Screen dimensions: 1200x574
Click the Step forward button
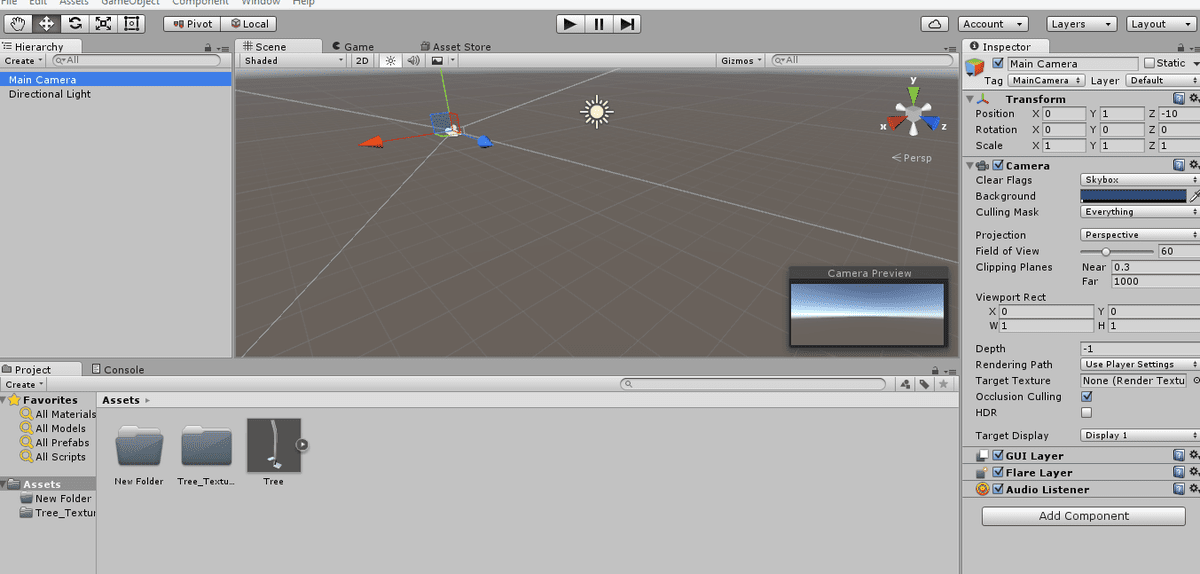[x=627, y=23]
